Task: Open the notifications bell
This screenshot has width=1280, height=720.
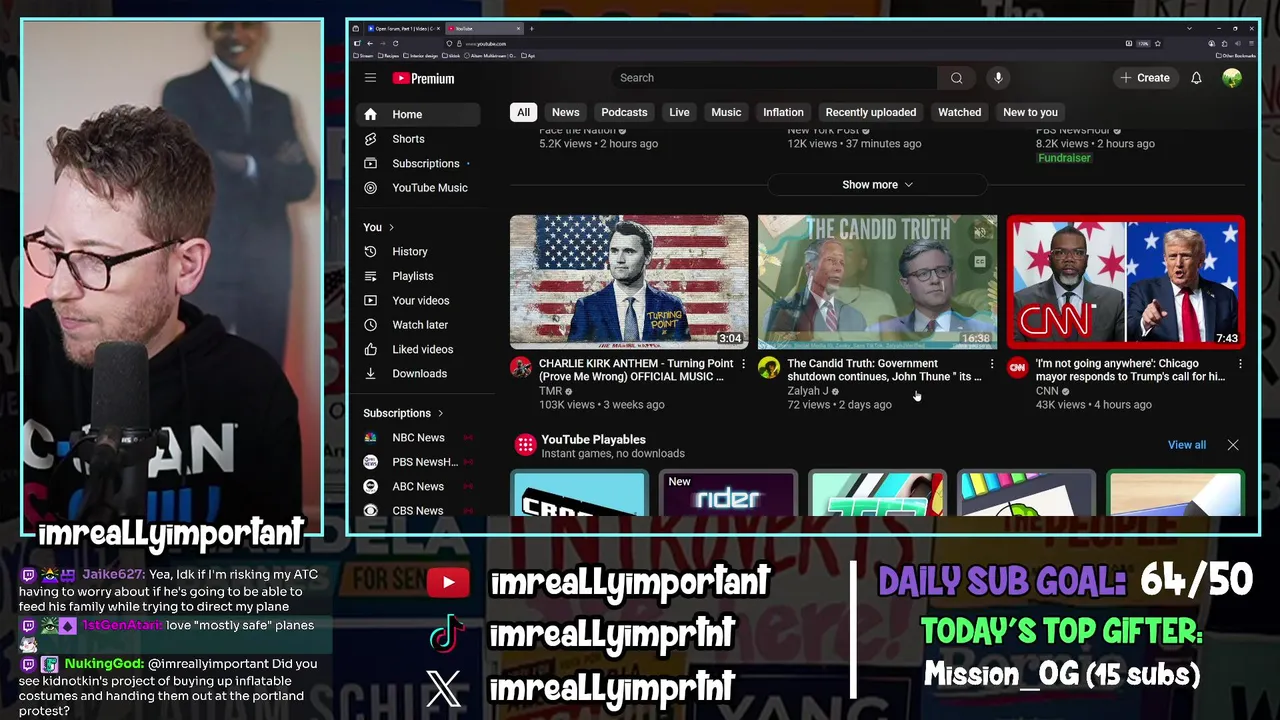Action: (1196, 78)
